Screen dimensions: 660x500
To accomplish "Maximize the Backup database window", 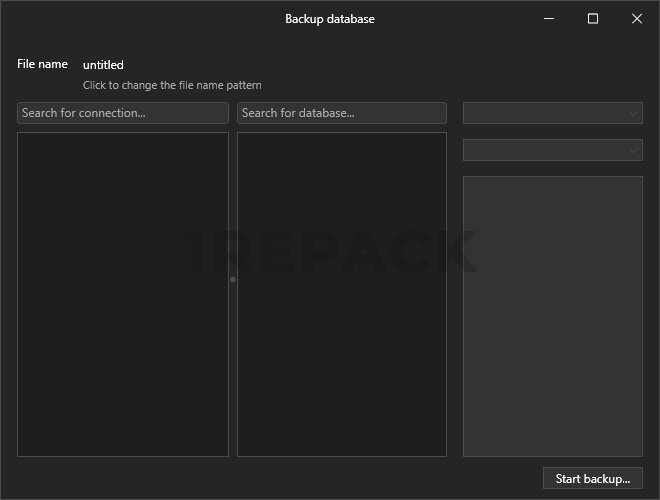I will pos(592,19).
